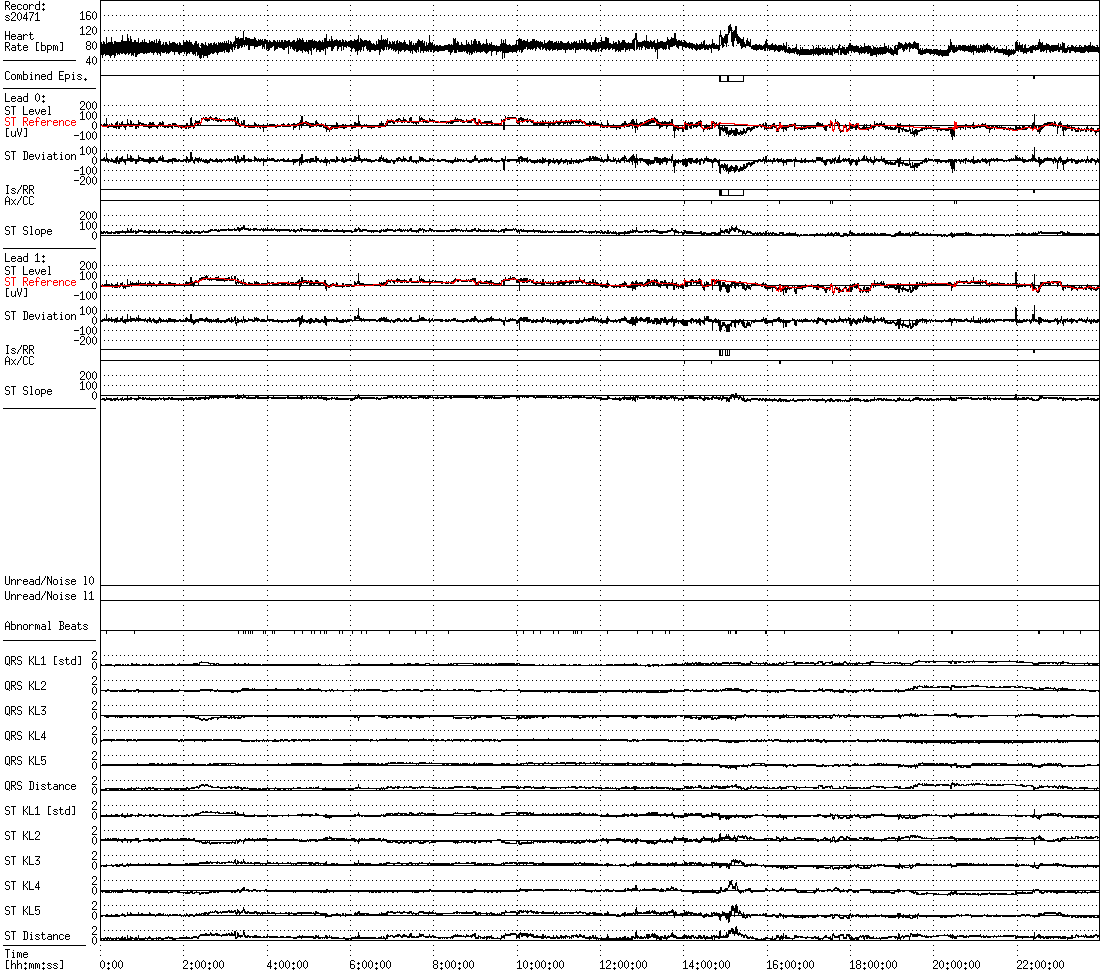Viewport: 1100px width, 970px height.
Task: Click the QRS KL1 [std] label
Action: pyautogui.click(x=43, y=661)
